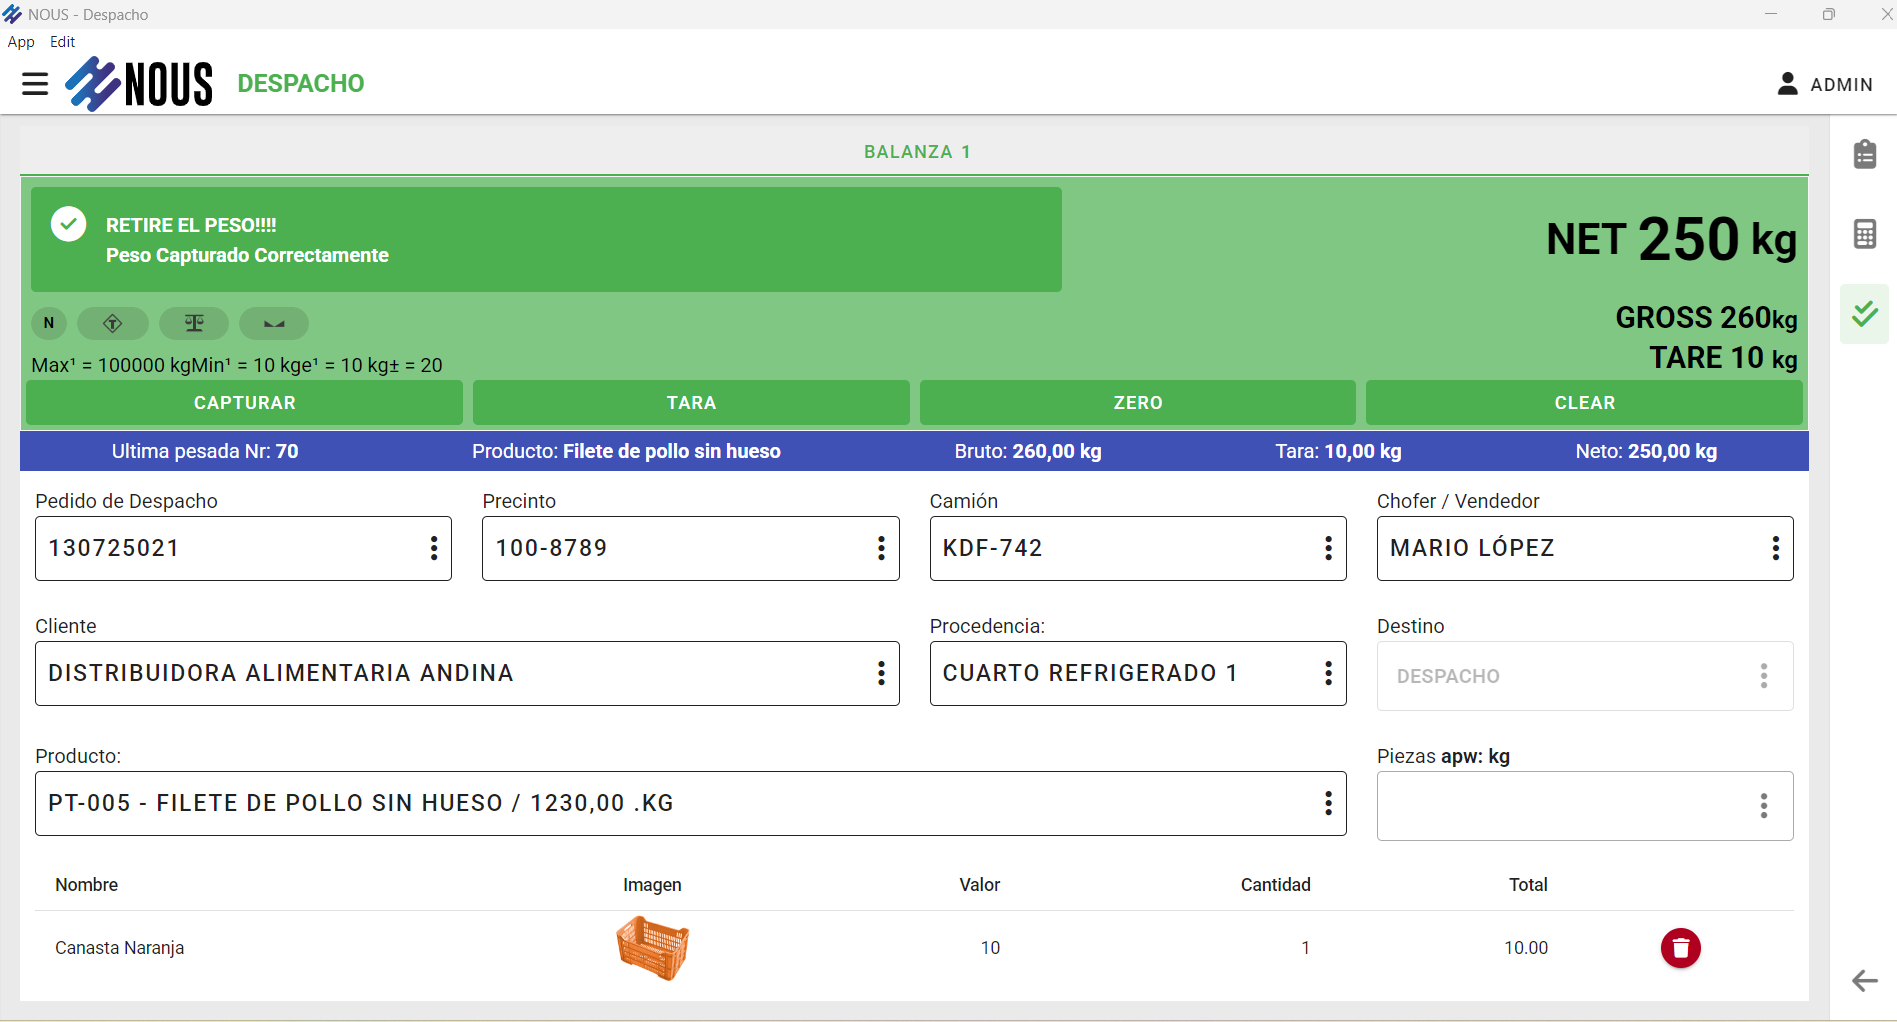
Task: Delete the Canasta Naranja row
Action: [1680, 948]
